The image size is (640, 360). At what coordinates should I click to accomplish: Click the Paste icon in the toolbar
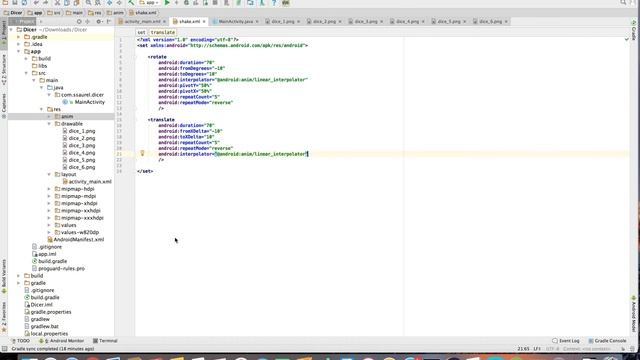pyautogui.click(x=76, y=2)
